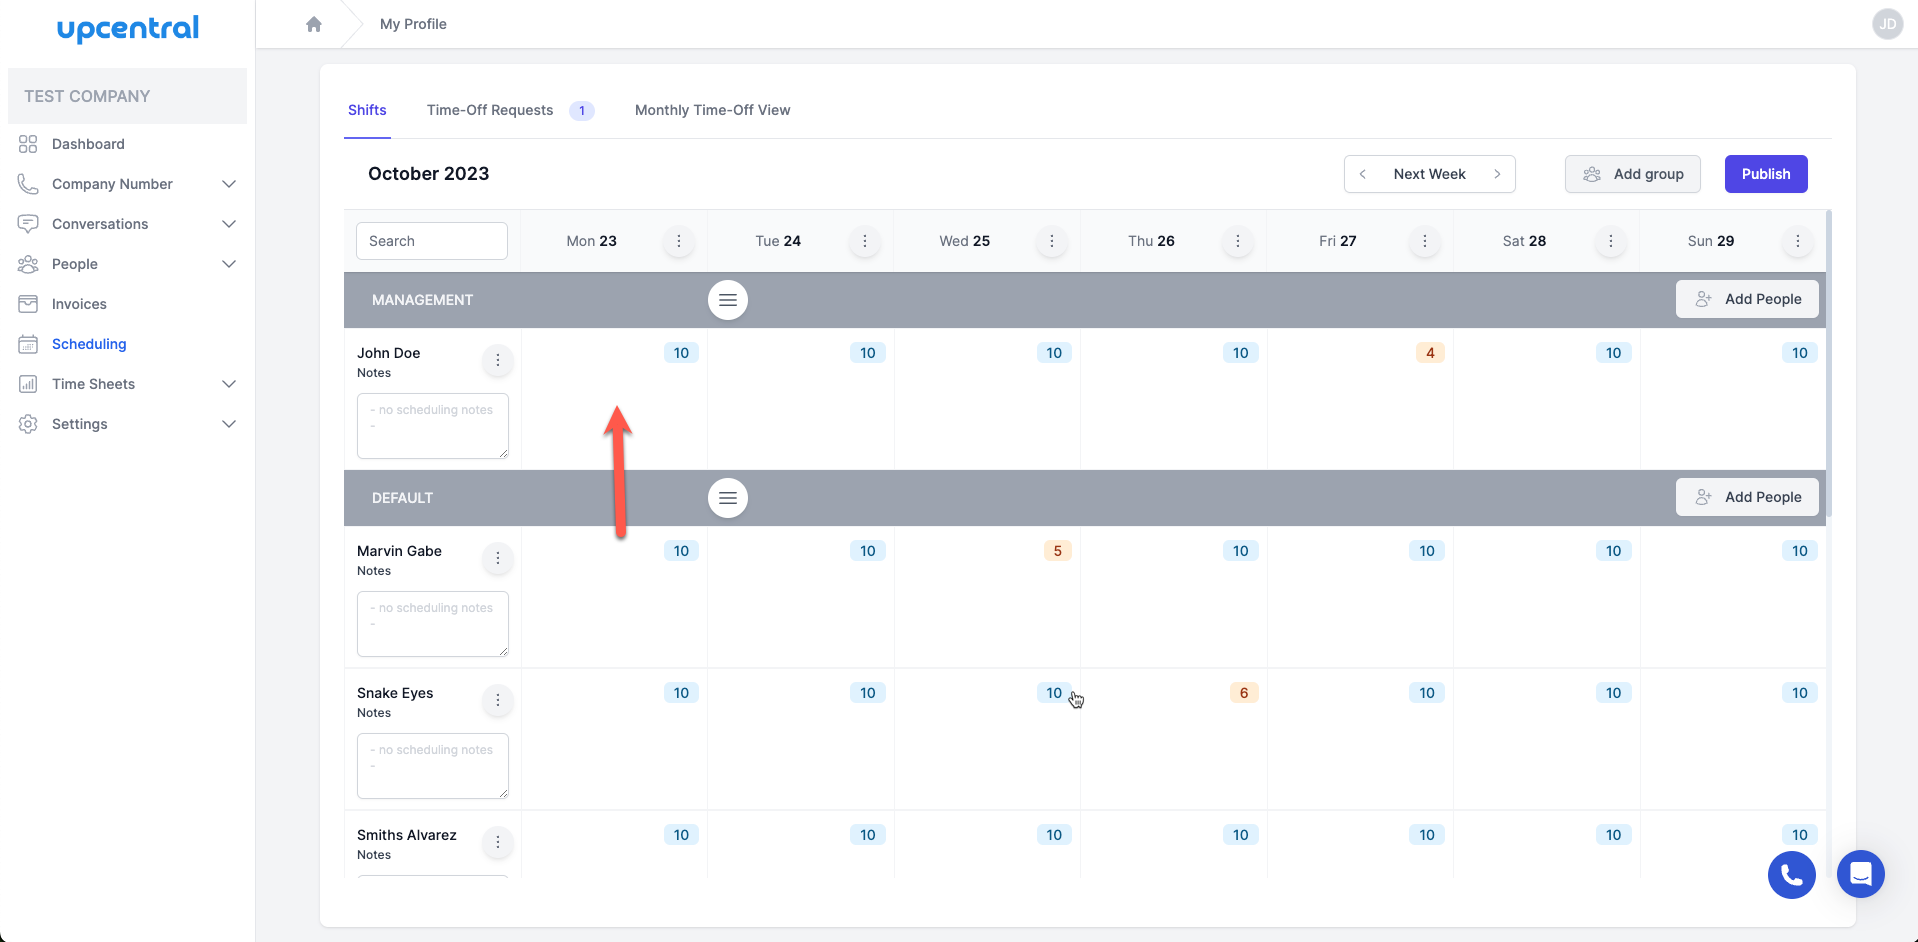The height and width of the screenshot is (942, 1918).
Task: Click the home icon in breadcrumb
Action: (314, 24)
